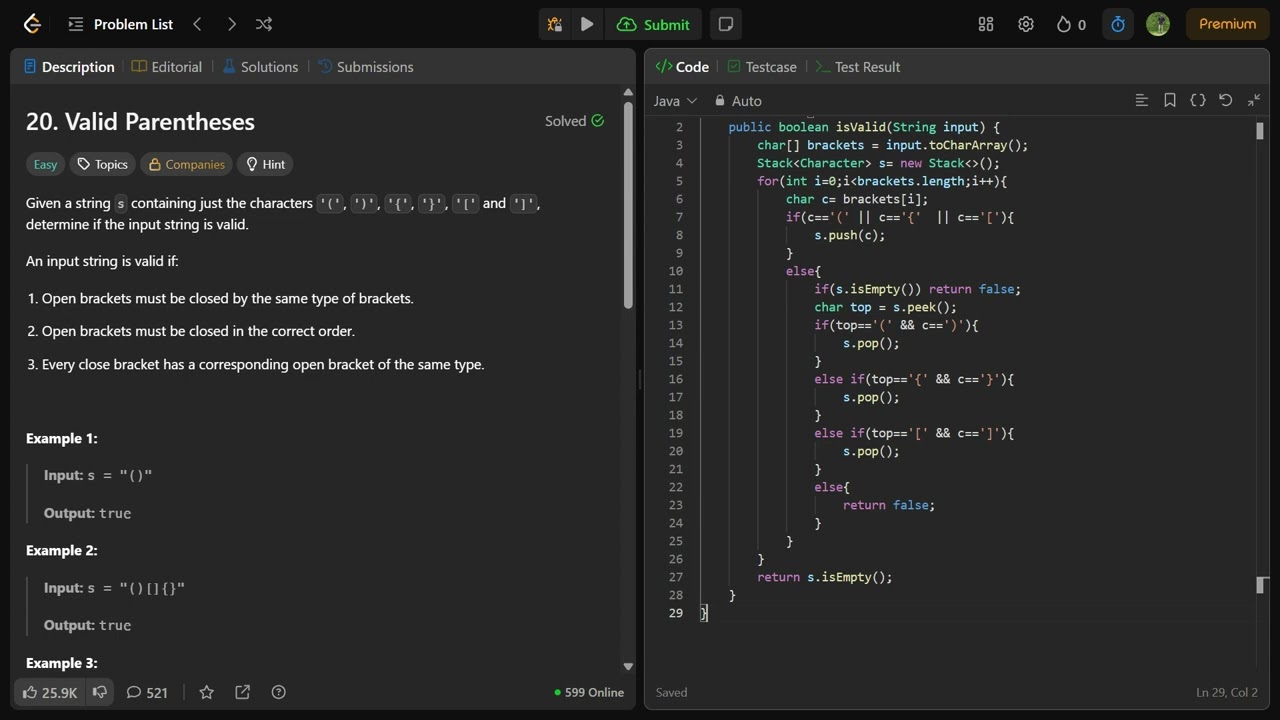Dislike the problem with thumbs down
The width and height of the screenshot is (1280, 720).
(100, 692)
